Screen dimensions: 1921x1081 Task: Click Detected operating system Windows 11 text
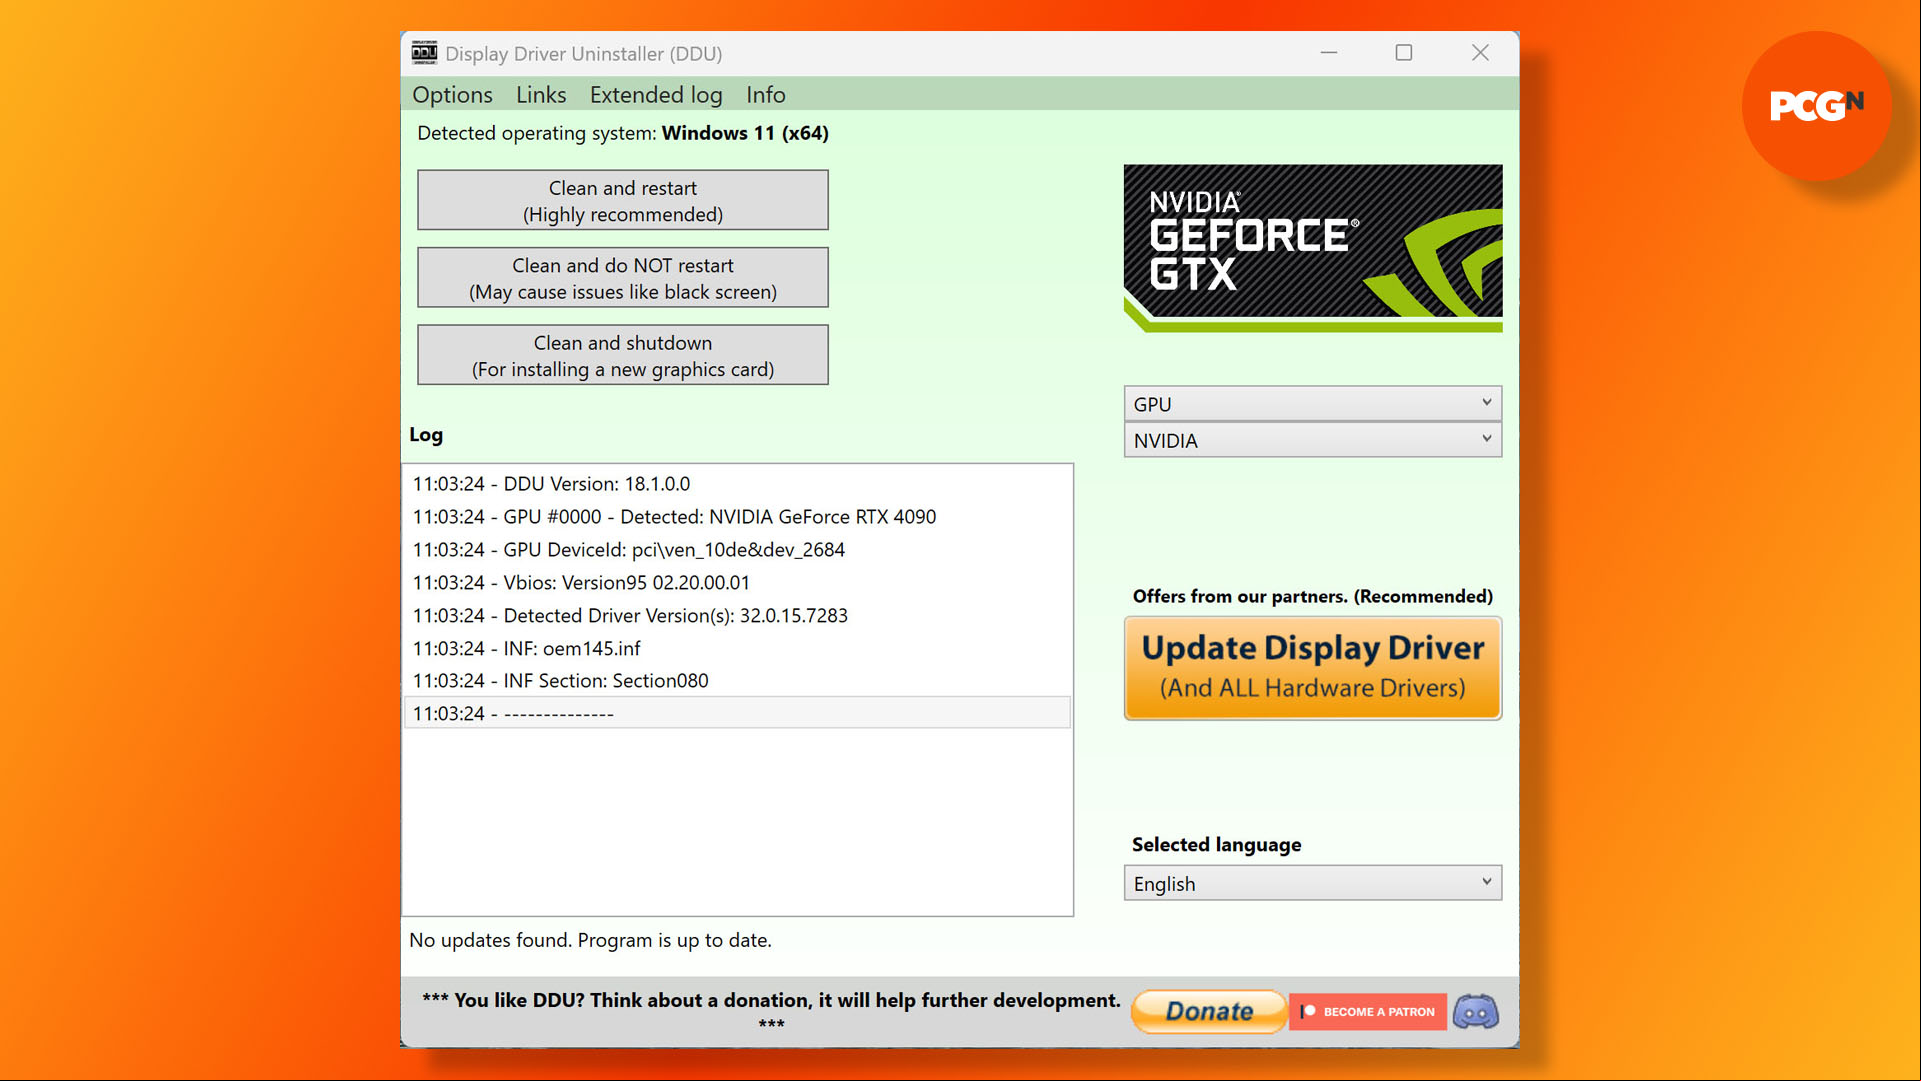(623, 133)
